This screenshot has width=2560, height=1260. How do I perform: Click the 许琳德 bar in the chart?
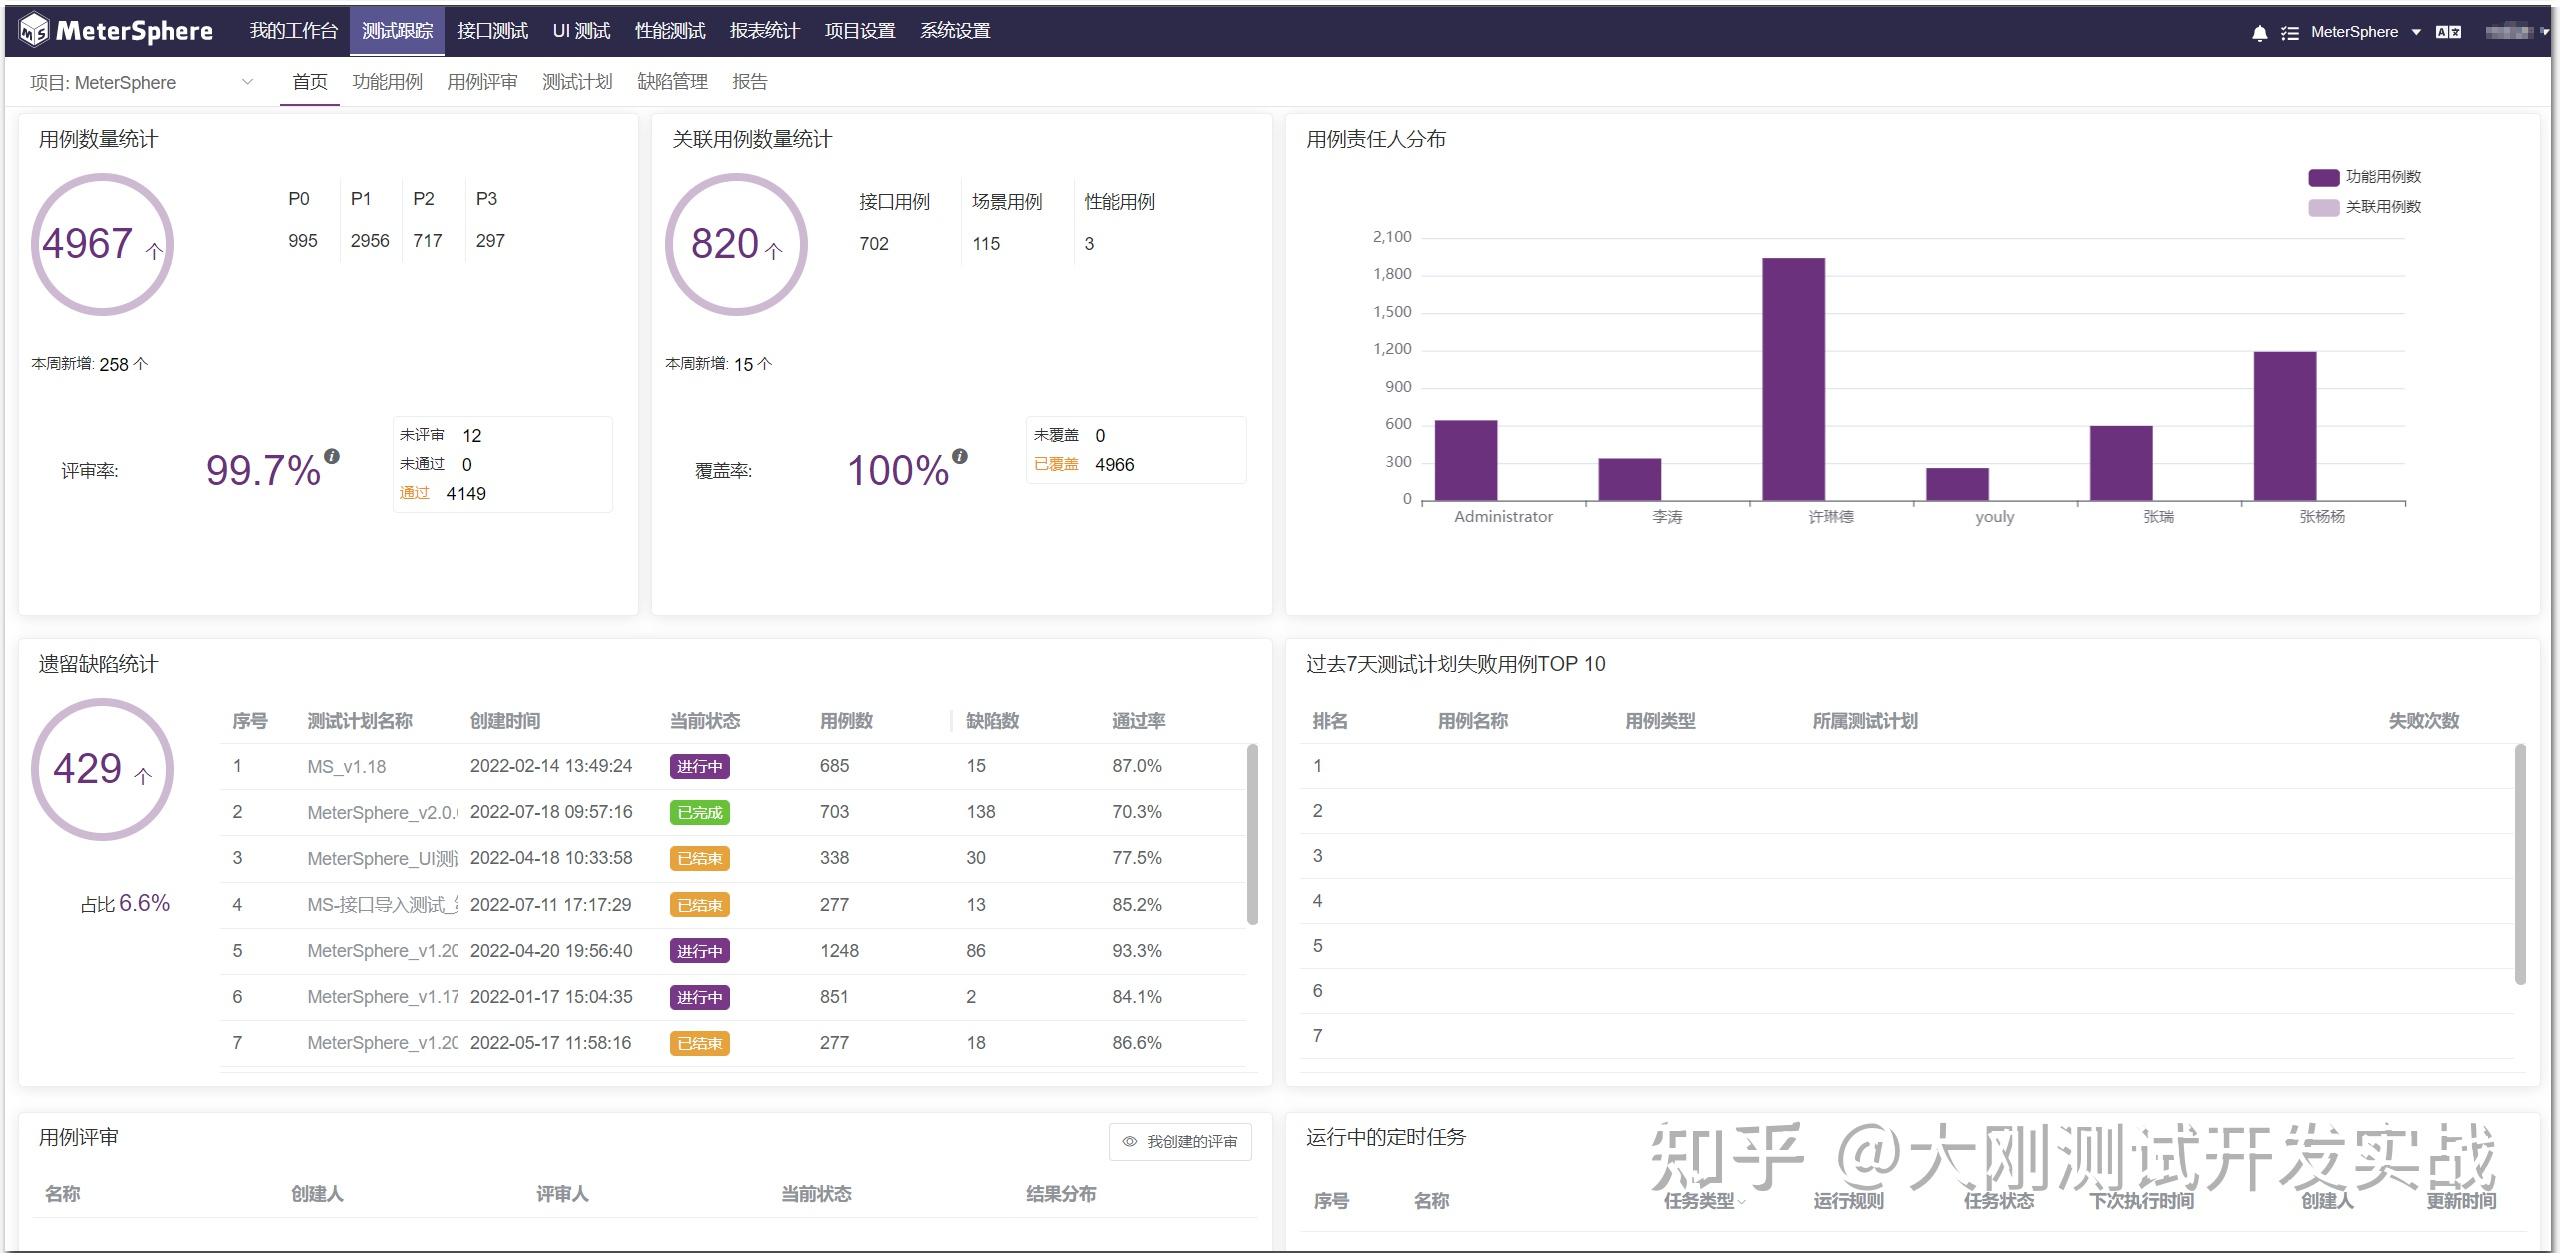coord(1793,379)
